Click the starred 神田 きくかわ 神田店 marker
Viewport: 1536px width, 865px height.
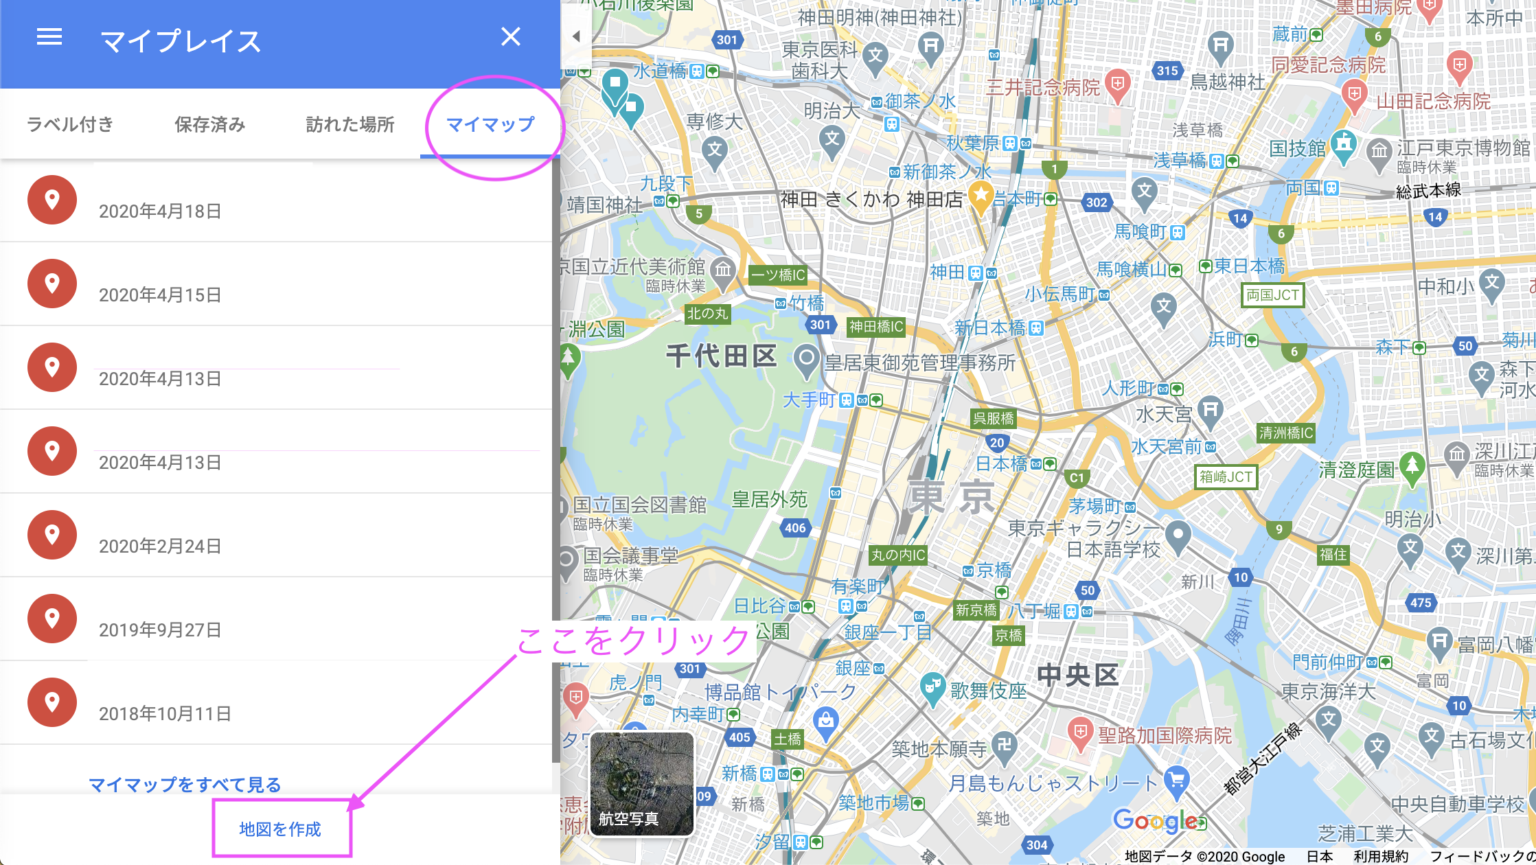981,195
